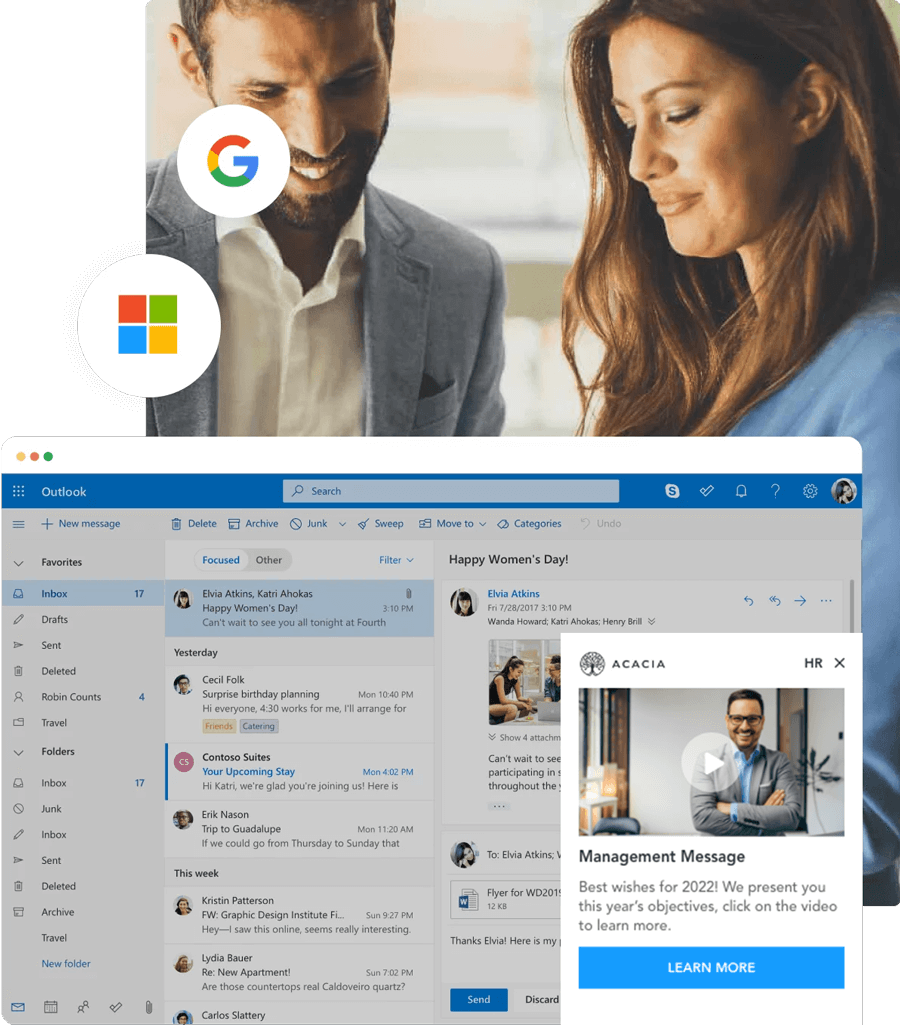Open Erik Nason's Trip to Guadalupe email
Screen dimensions: 900x1025
[x=299, y=829]
